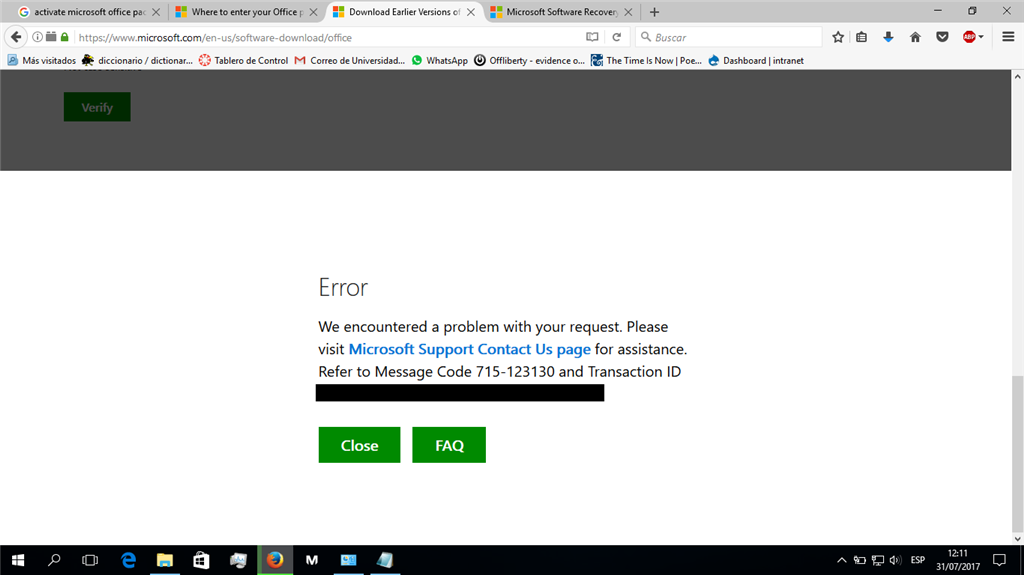Viewport: 1024px width, 575px height.
Task: Open Task View on the taskbar
Action: [90, 560]
